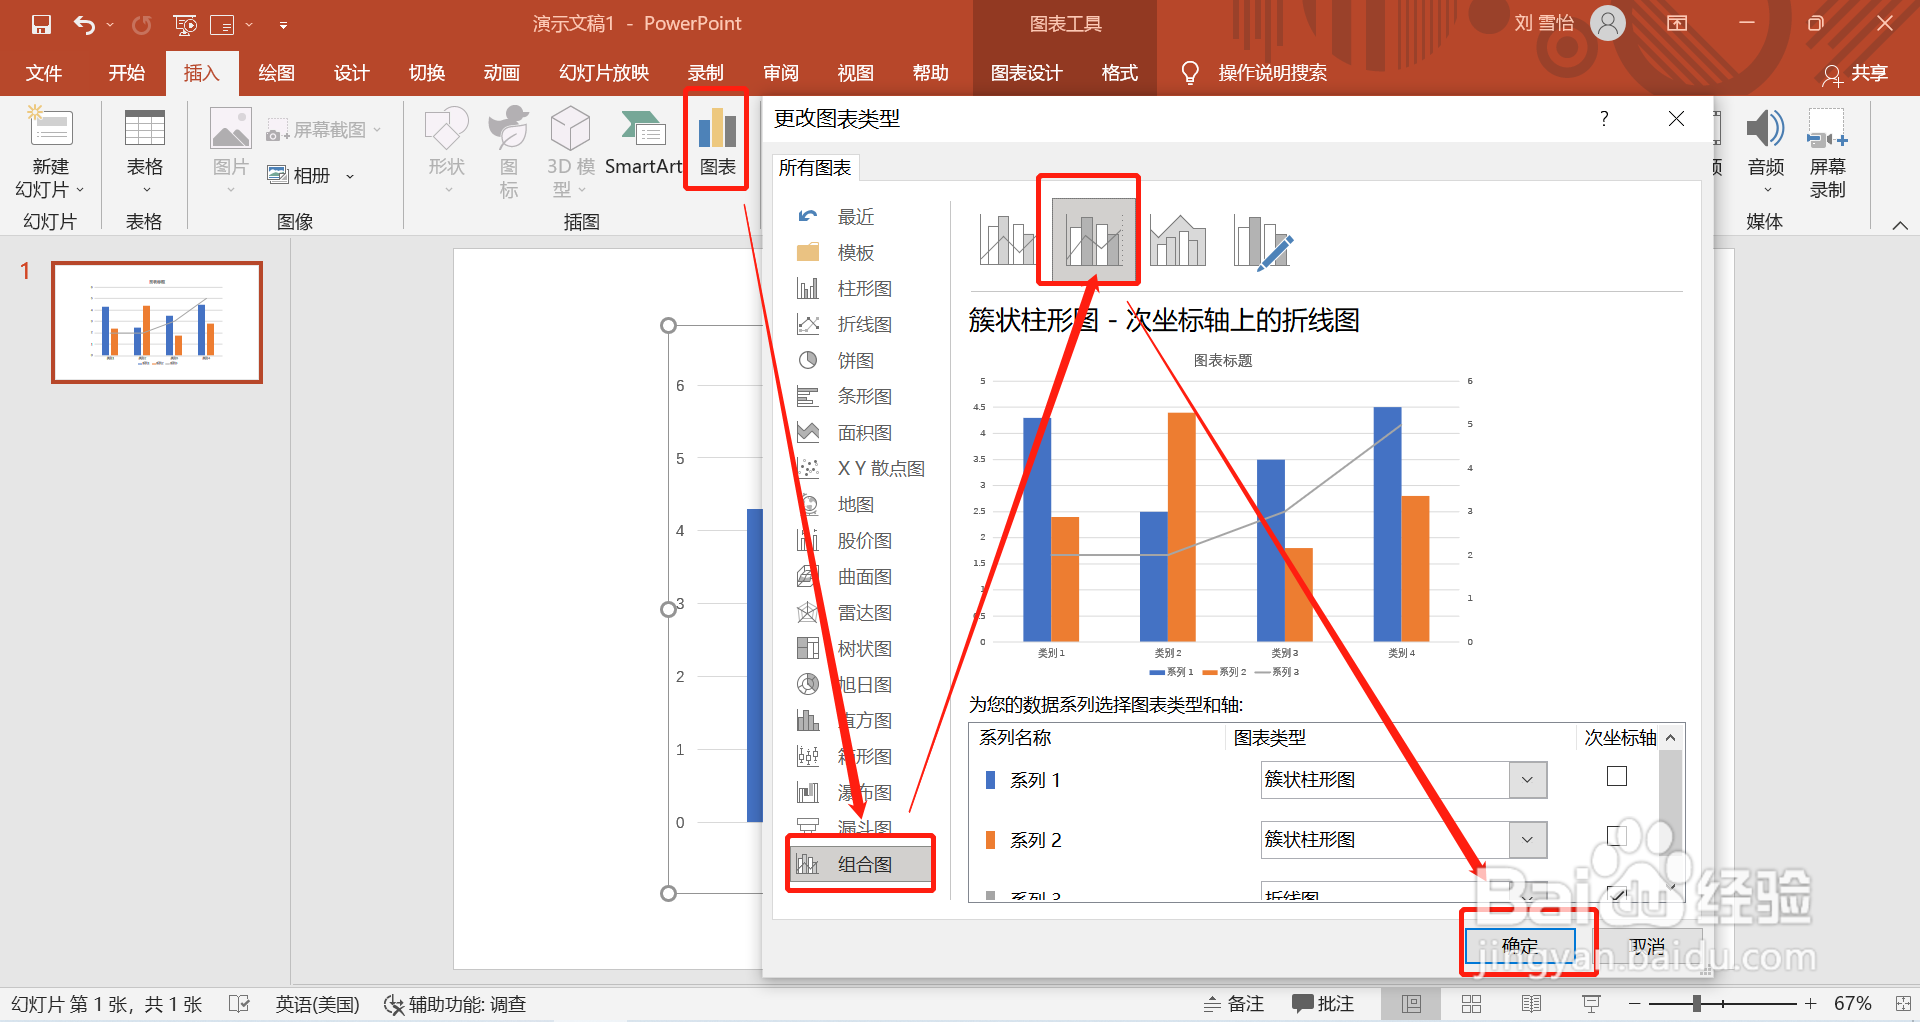The height and width of the screenshot is (1022, 1920).
Task: Select slide 1 thumbnail
Action: point(157,322)
